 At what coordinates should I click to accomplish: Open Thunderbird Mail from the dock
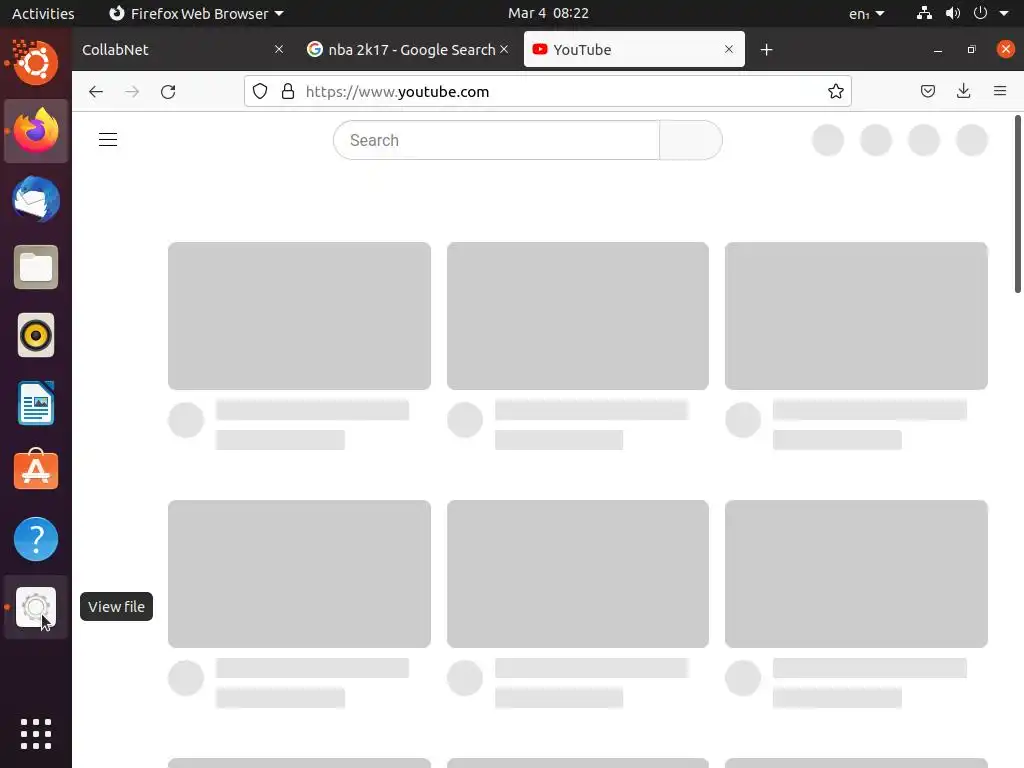coord(36,199)
